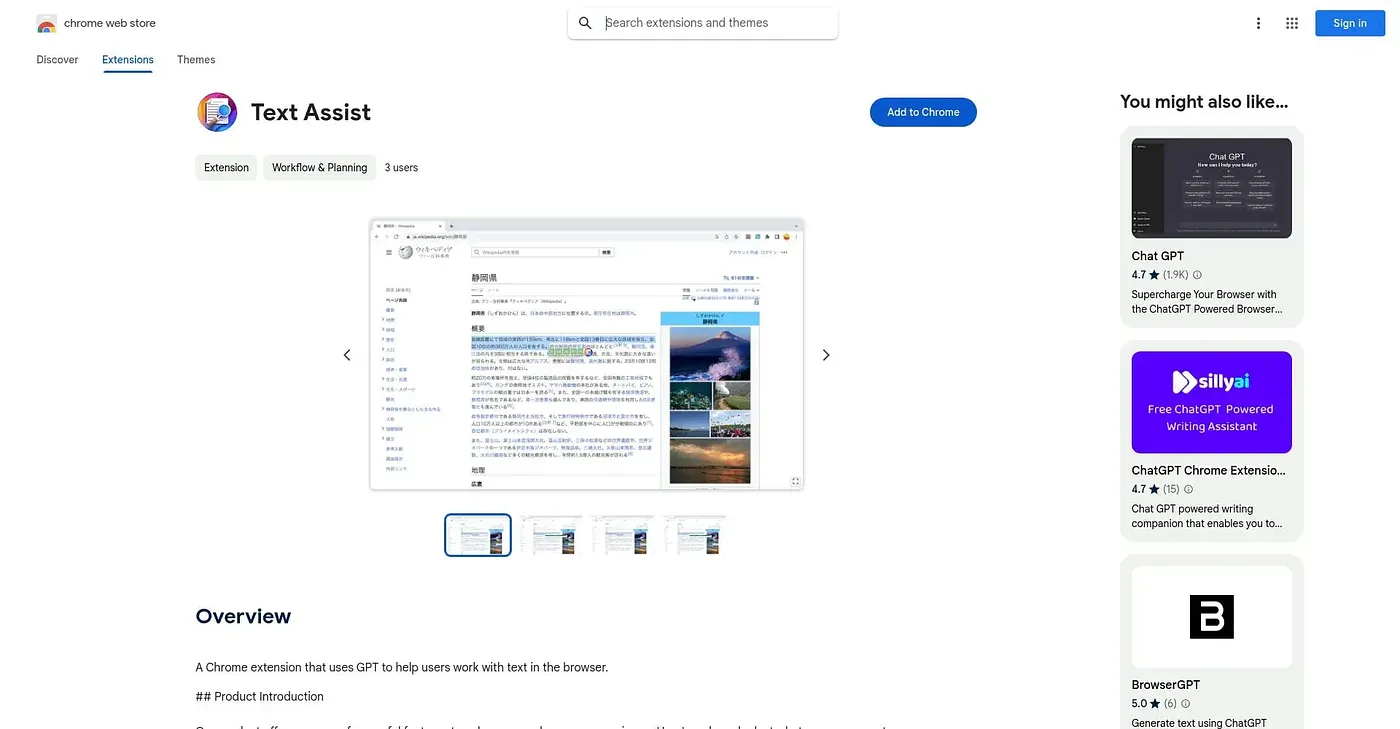Screen dimensions: 1400x729
Task: Select the third screenshot thumbnail
Action: coord(623,535)
